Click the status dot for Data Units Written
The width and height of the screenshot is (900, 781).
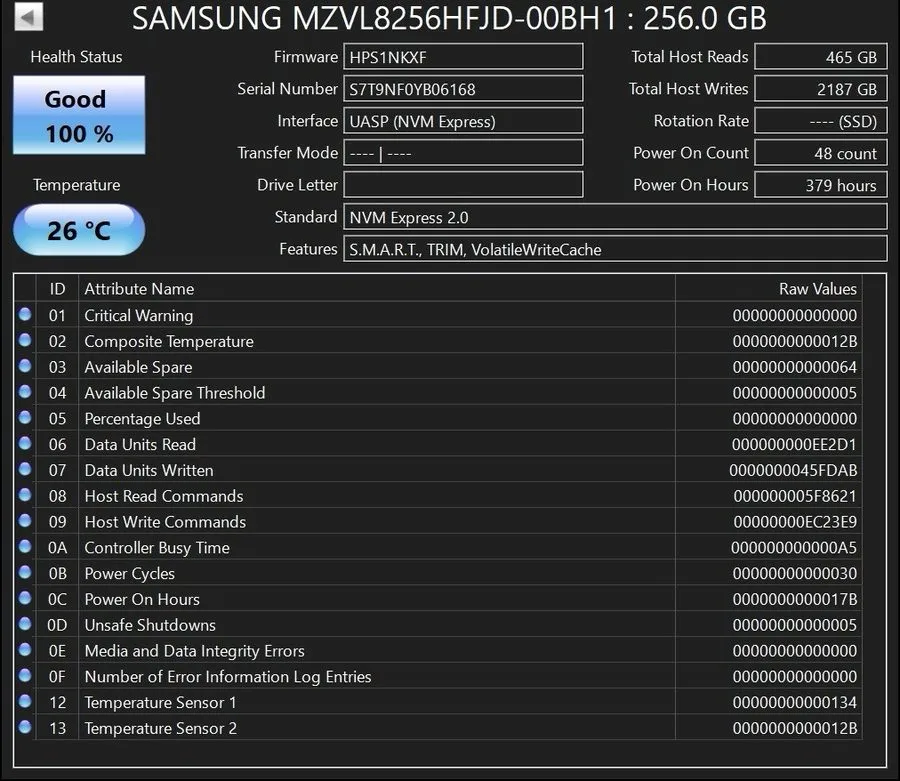(25, 469)
